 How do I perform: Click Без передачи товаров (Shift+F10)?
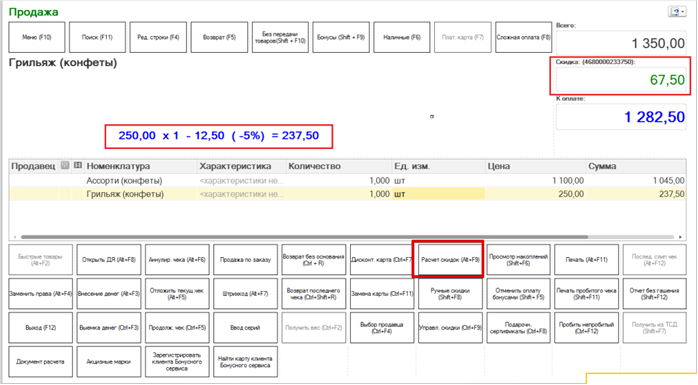point(280,37)
